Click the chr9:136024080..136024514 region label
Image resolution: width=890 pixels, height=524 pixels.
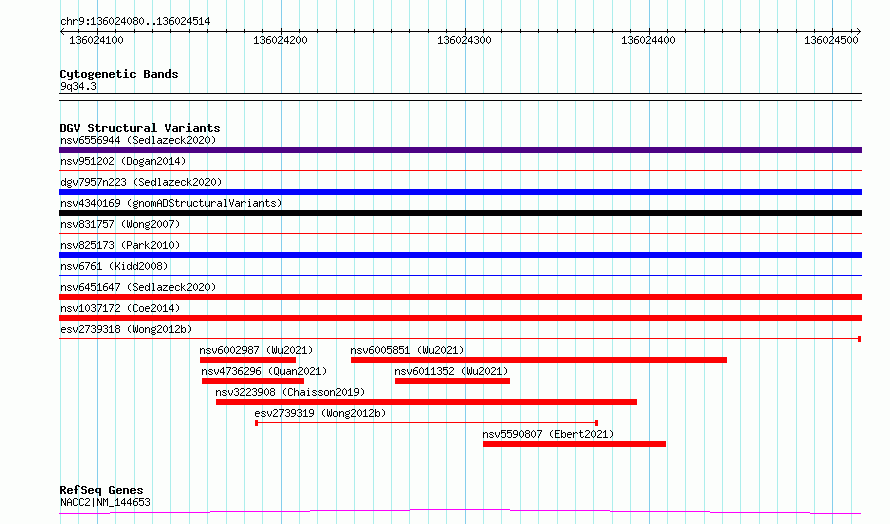pyautogui.click(x=135, y=21)
